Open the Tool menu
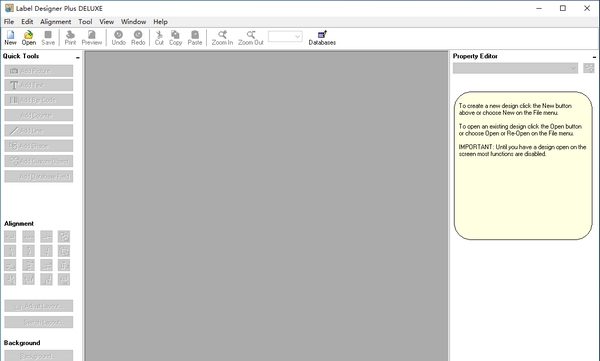Viewport: 600px width, 361px height. click(85, 22)
